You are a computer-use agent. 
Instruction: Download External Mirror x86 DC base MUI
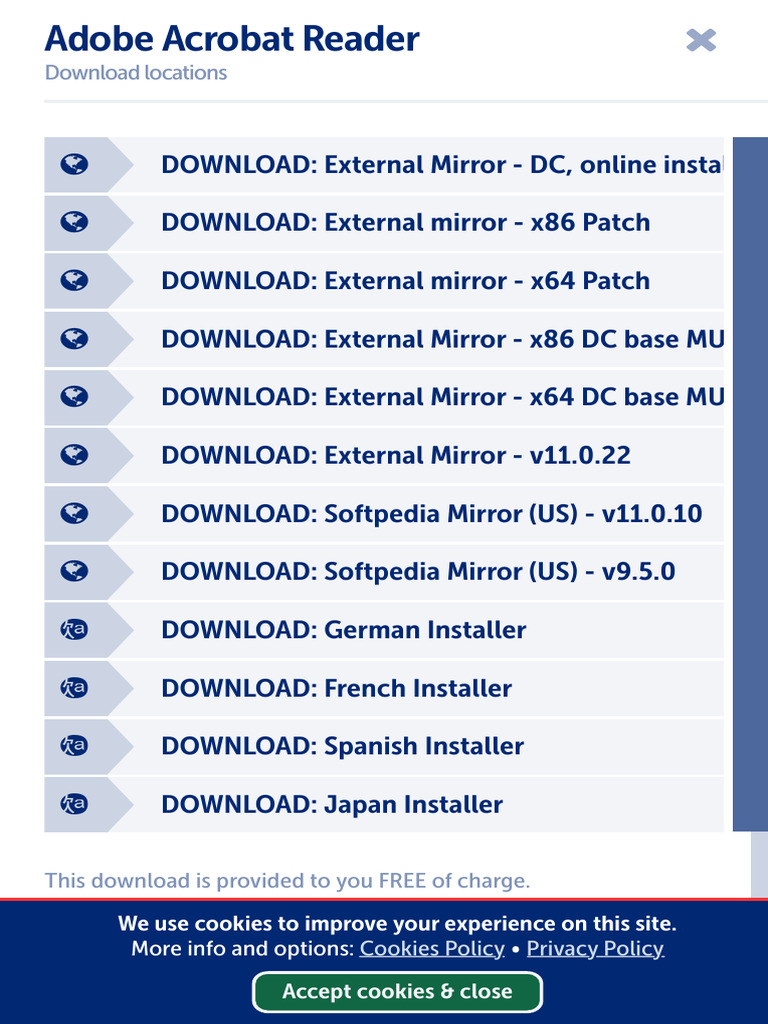(384, 339)
